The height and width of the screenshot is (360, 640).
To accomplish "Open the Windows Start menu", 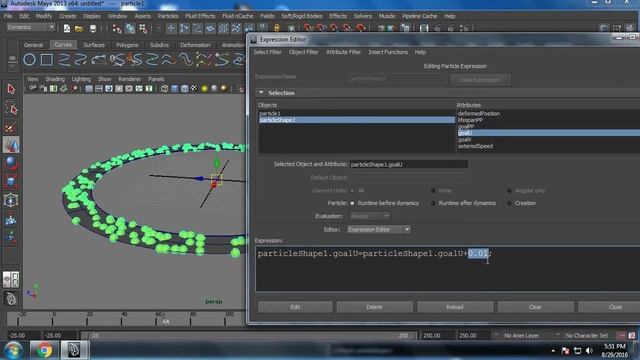I will coord(14,350).
